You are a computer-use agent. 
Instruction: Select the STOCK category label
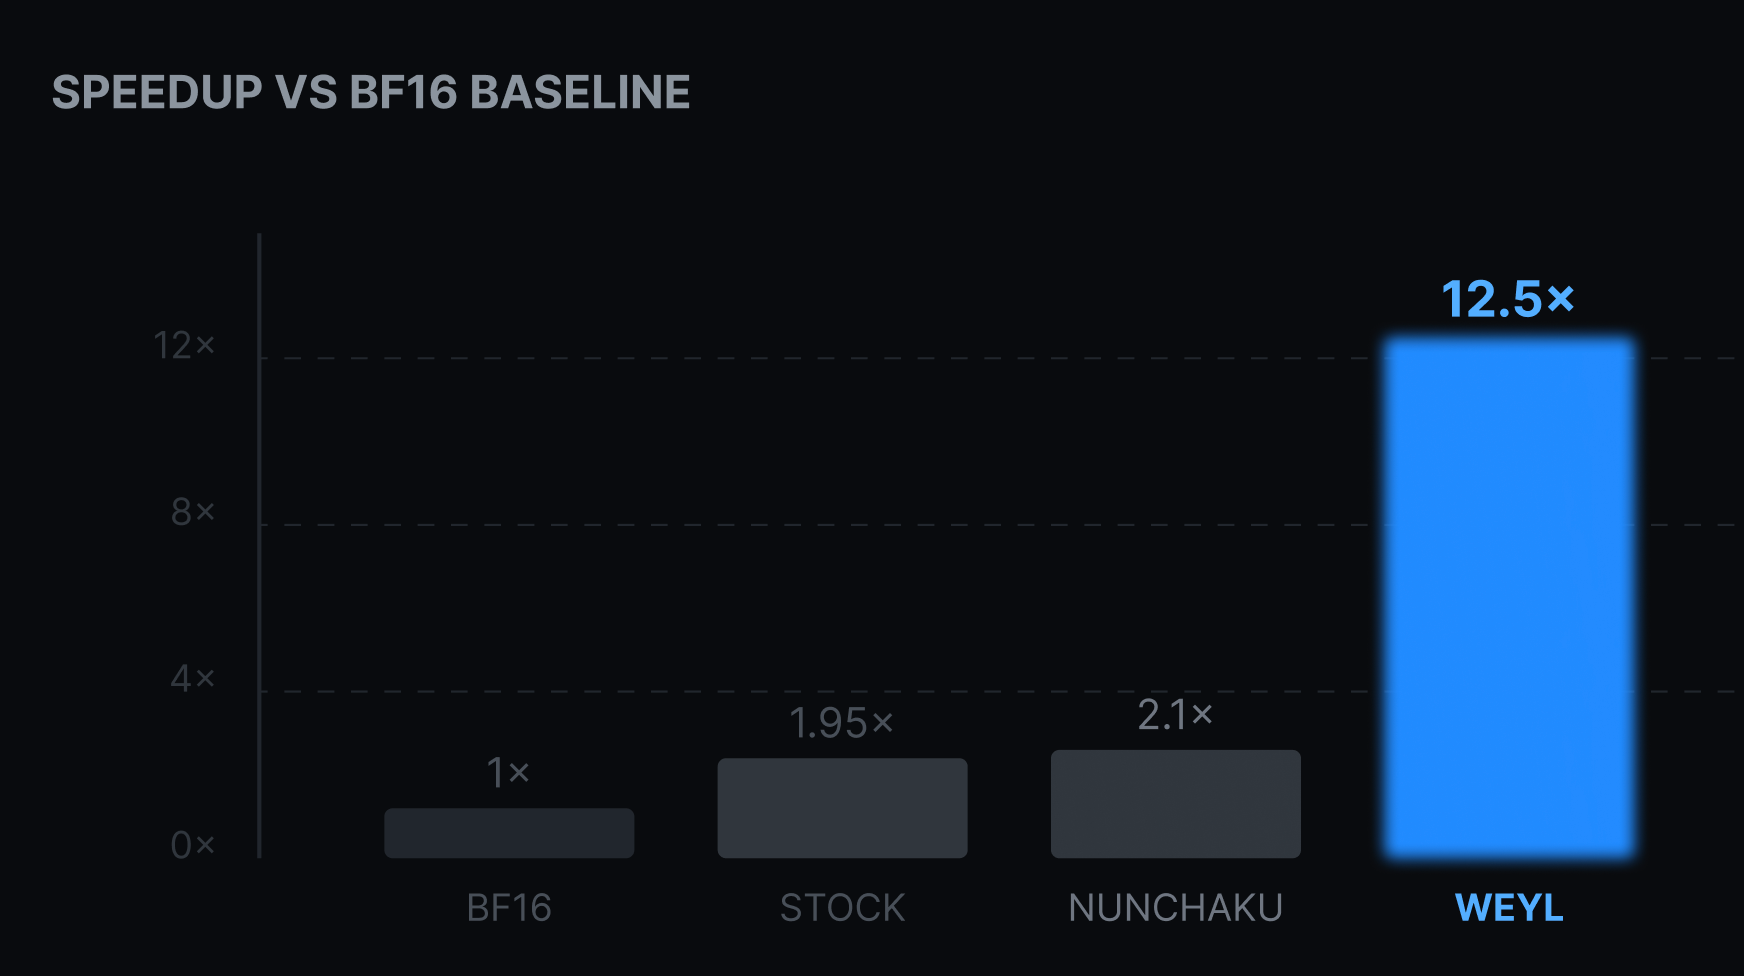(x=842, y=908)
